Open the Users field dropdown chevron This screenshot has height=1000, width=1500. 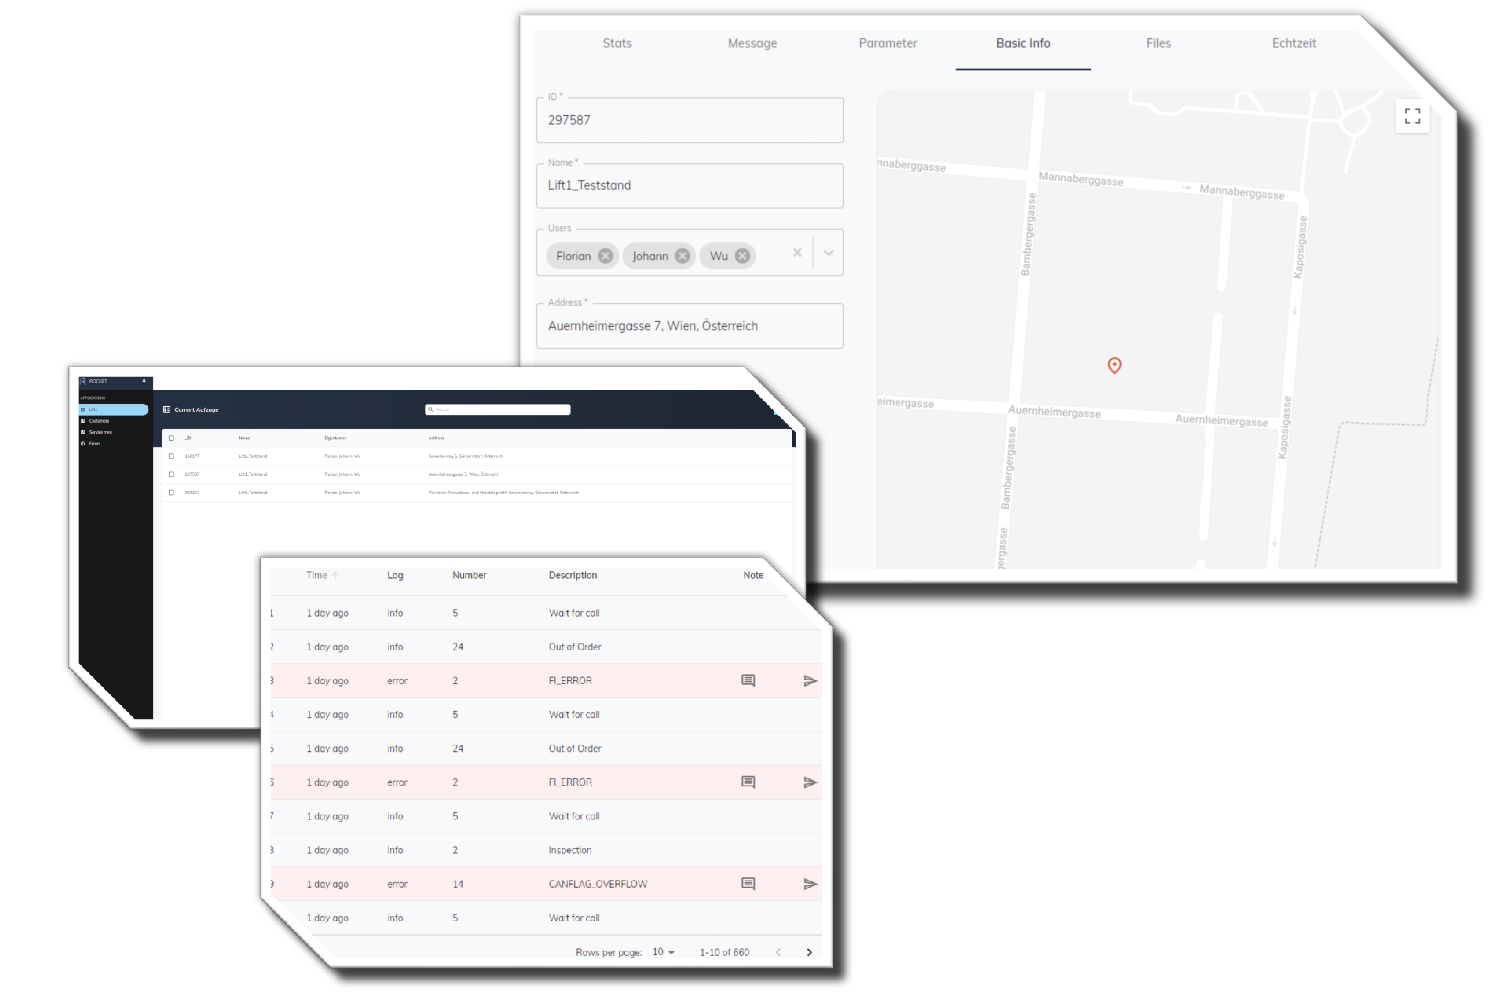[828, 253]
